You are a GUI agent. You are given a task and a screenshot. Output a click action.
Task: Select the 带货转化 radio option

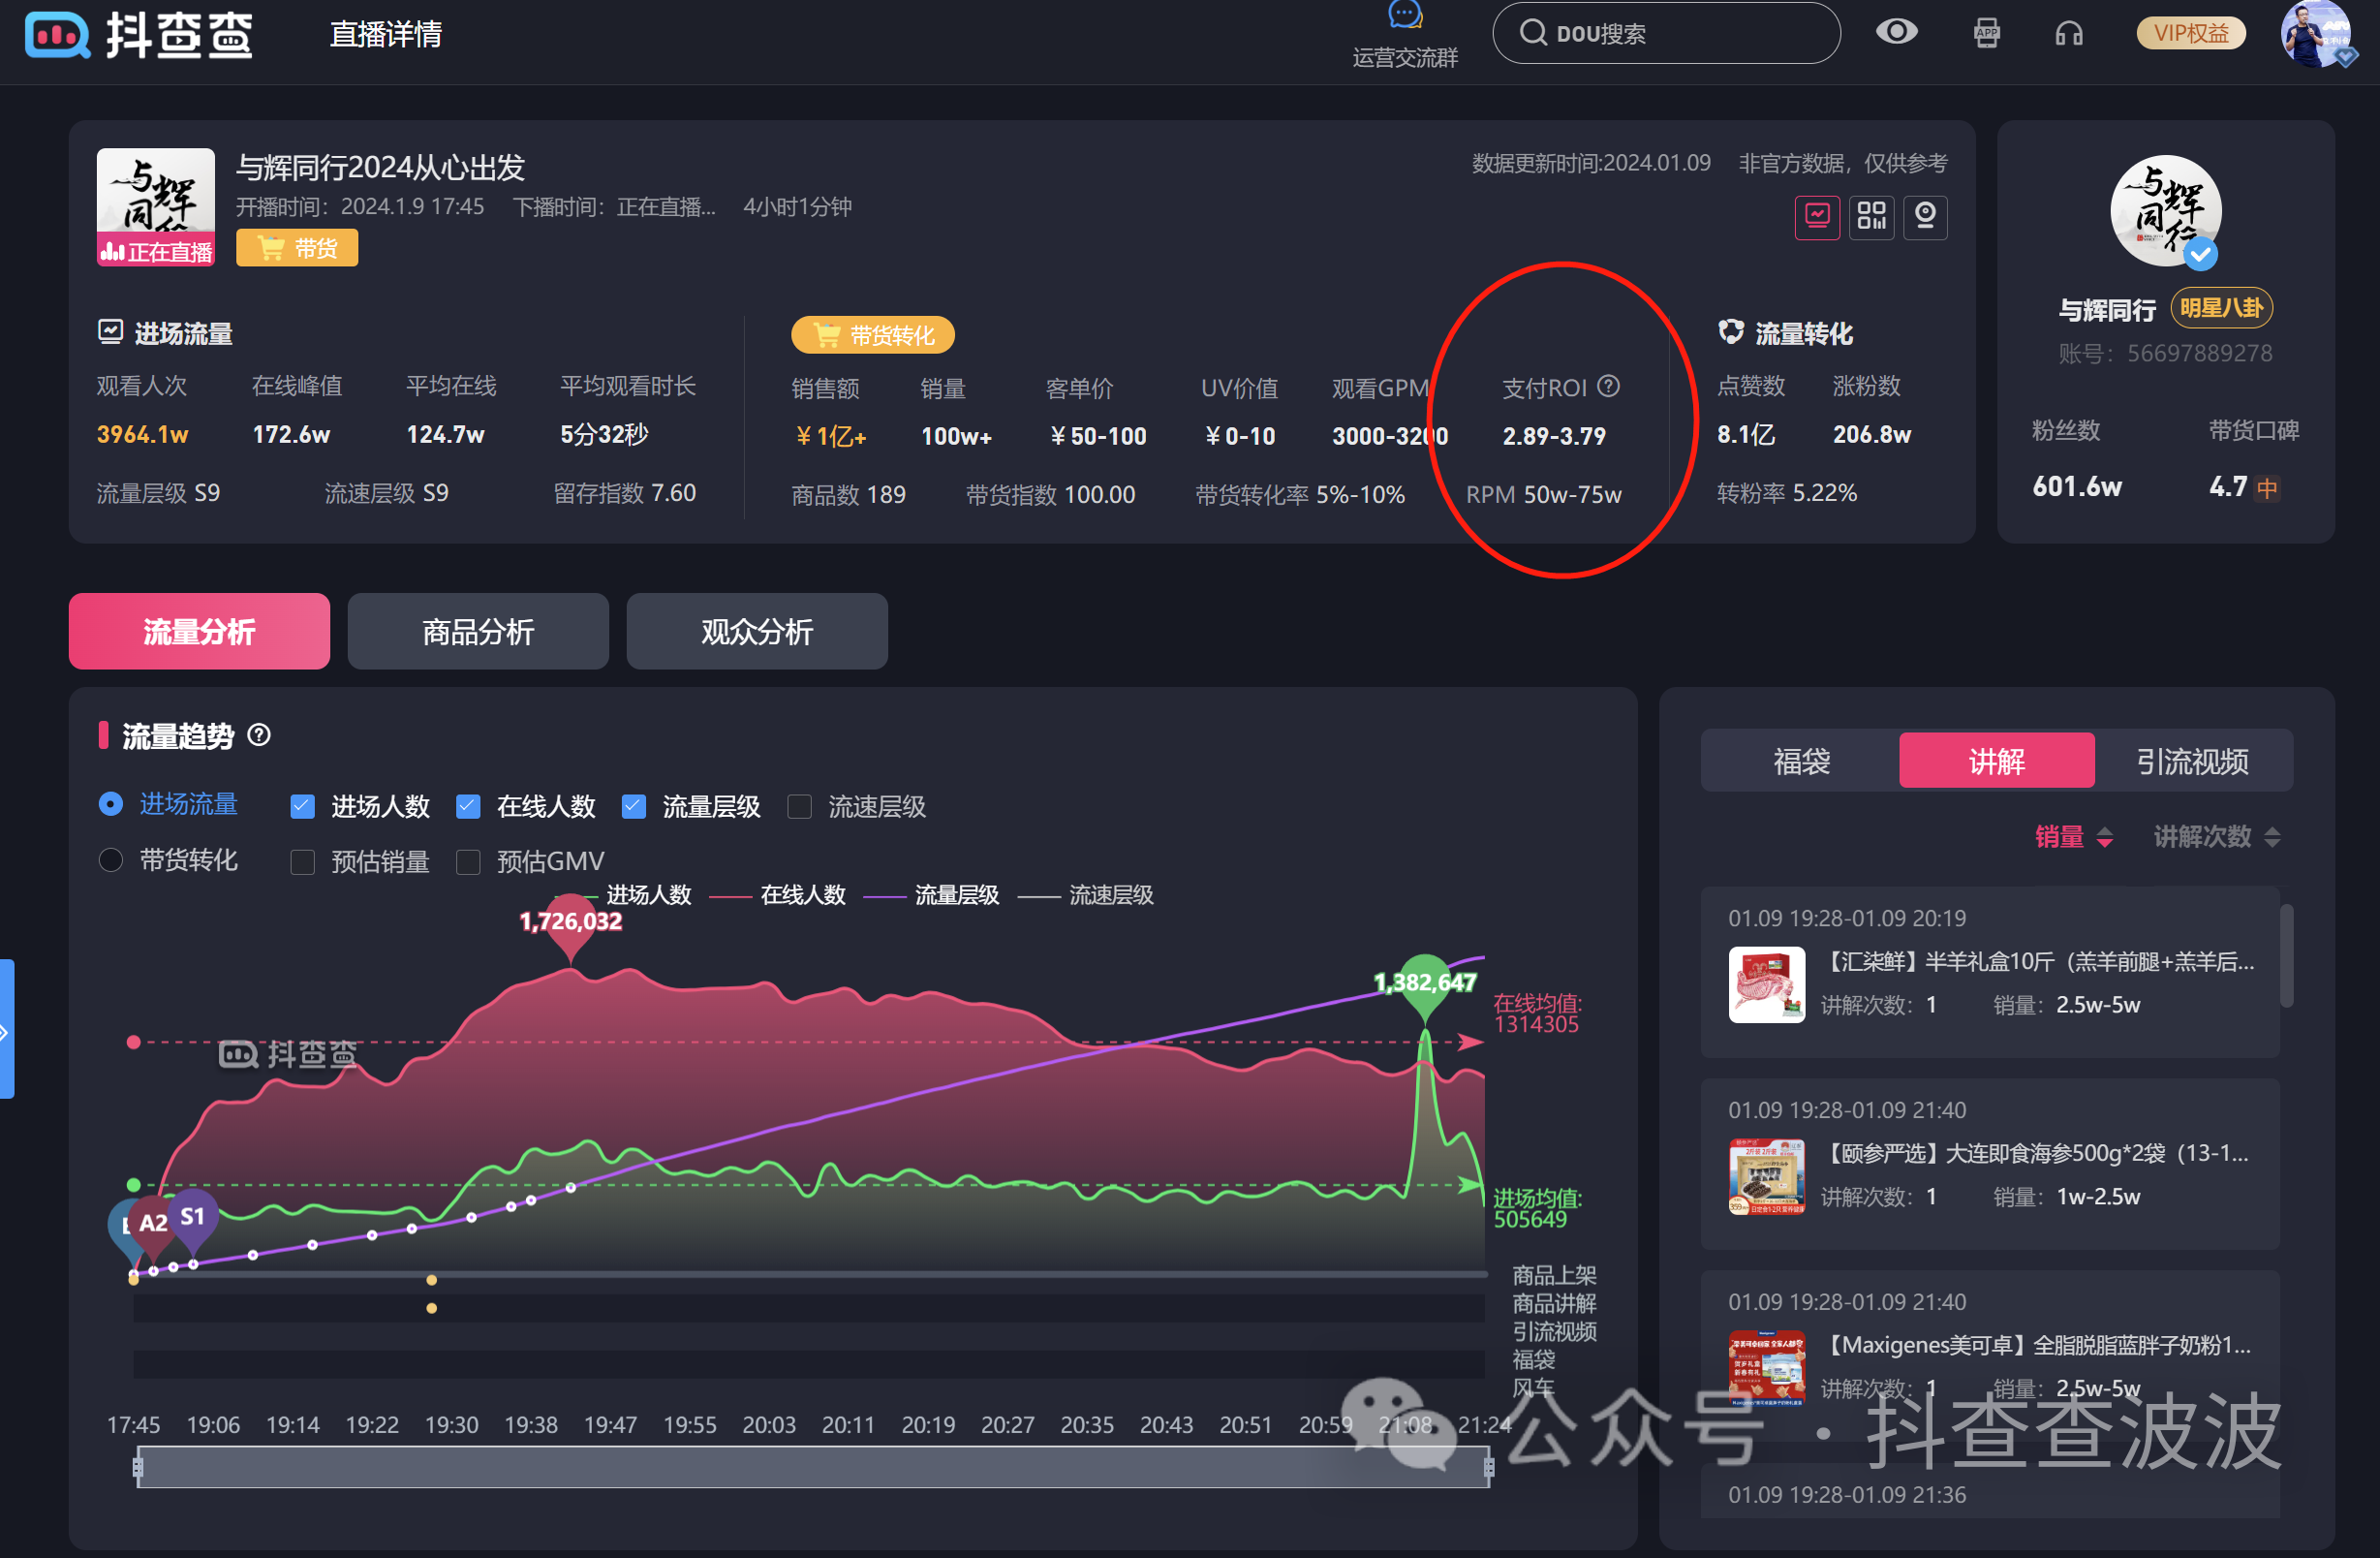(x=110, y=860)
